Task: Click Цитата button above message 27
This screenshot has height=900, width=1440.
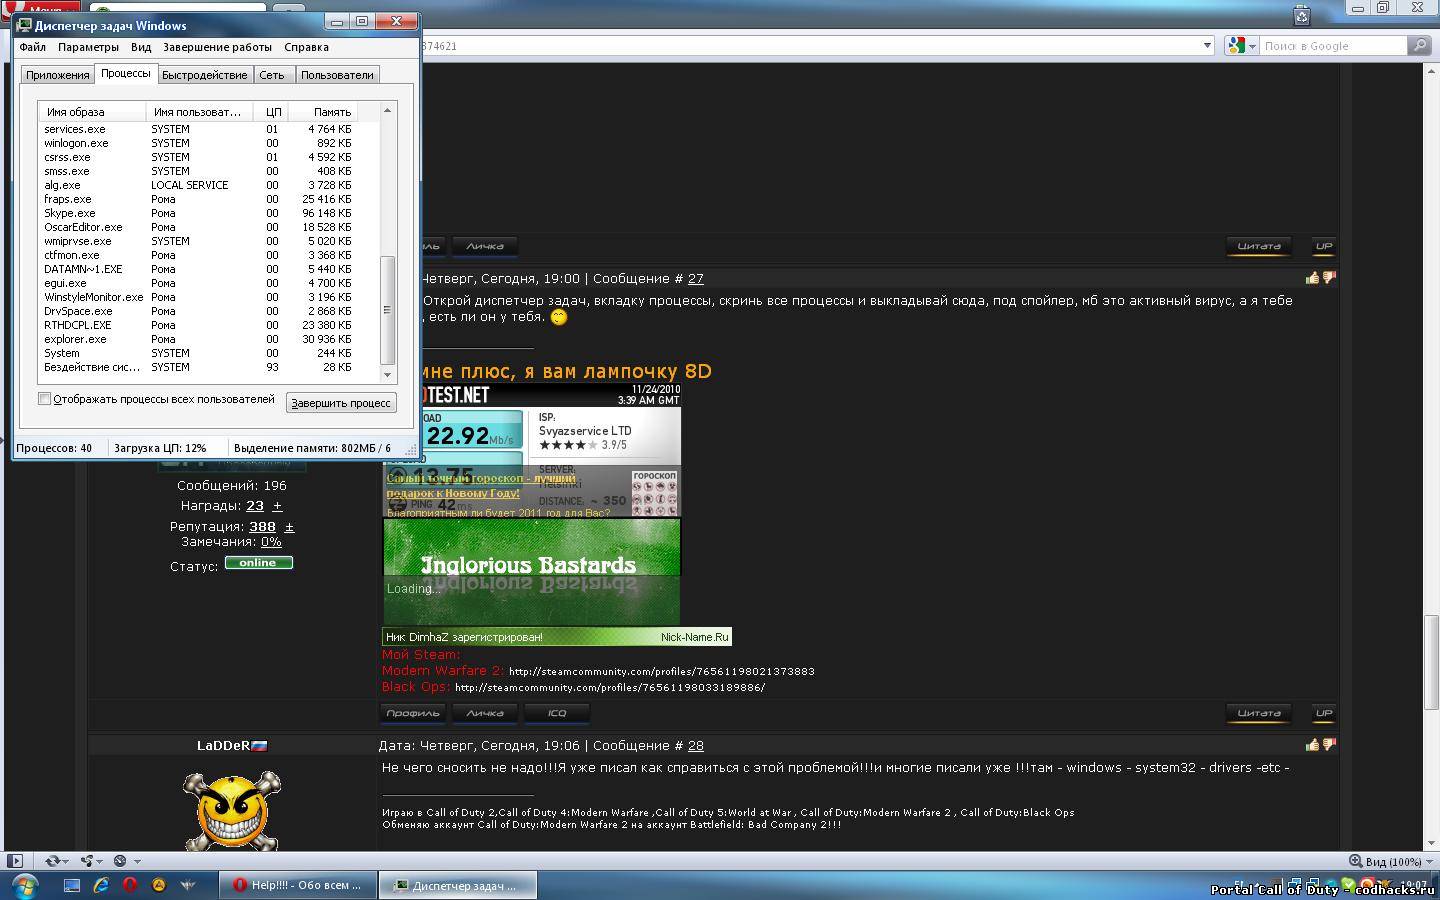Action: click(x=1259, y=246)
